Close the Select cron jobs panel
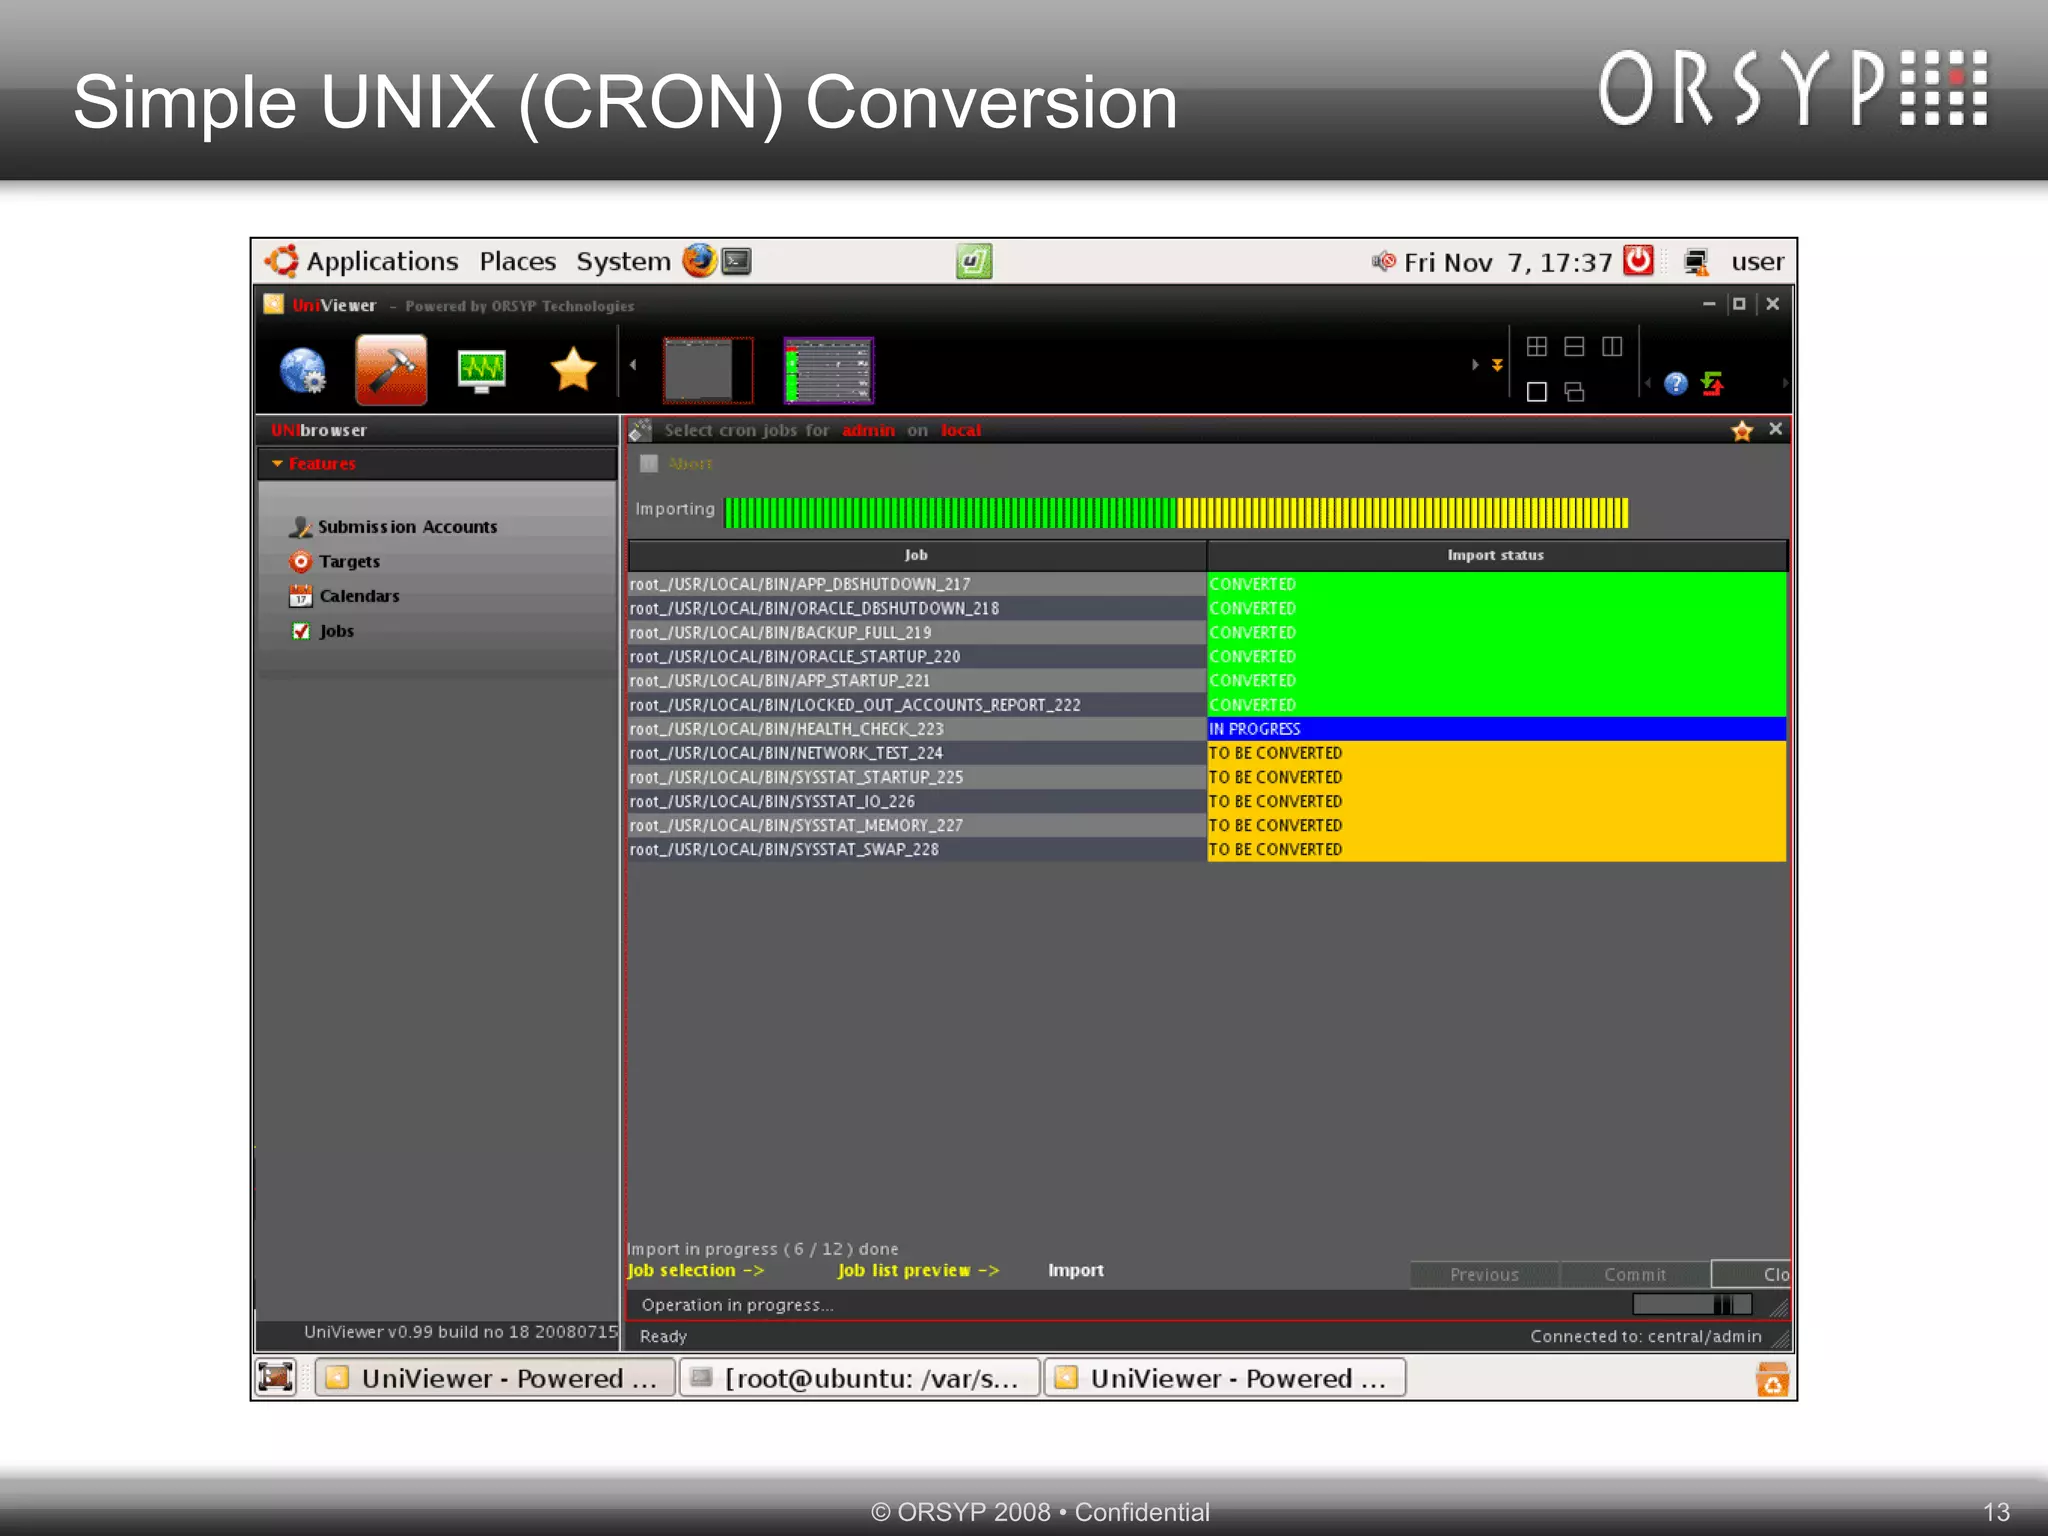 [1776, 429]
